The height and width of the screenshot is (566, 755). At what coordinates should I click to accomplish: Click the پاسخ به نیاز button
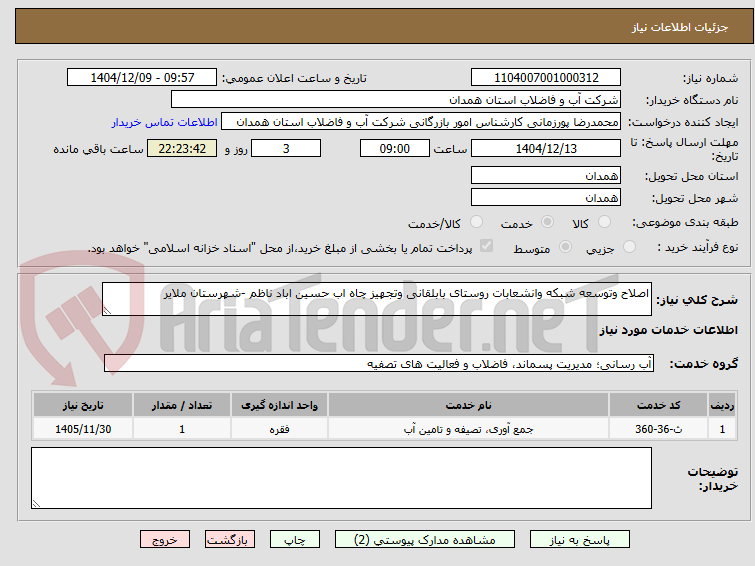click(x=580, y=540)
